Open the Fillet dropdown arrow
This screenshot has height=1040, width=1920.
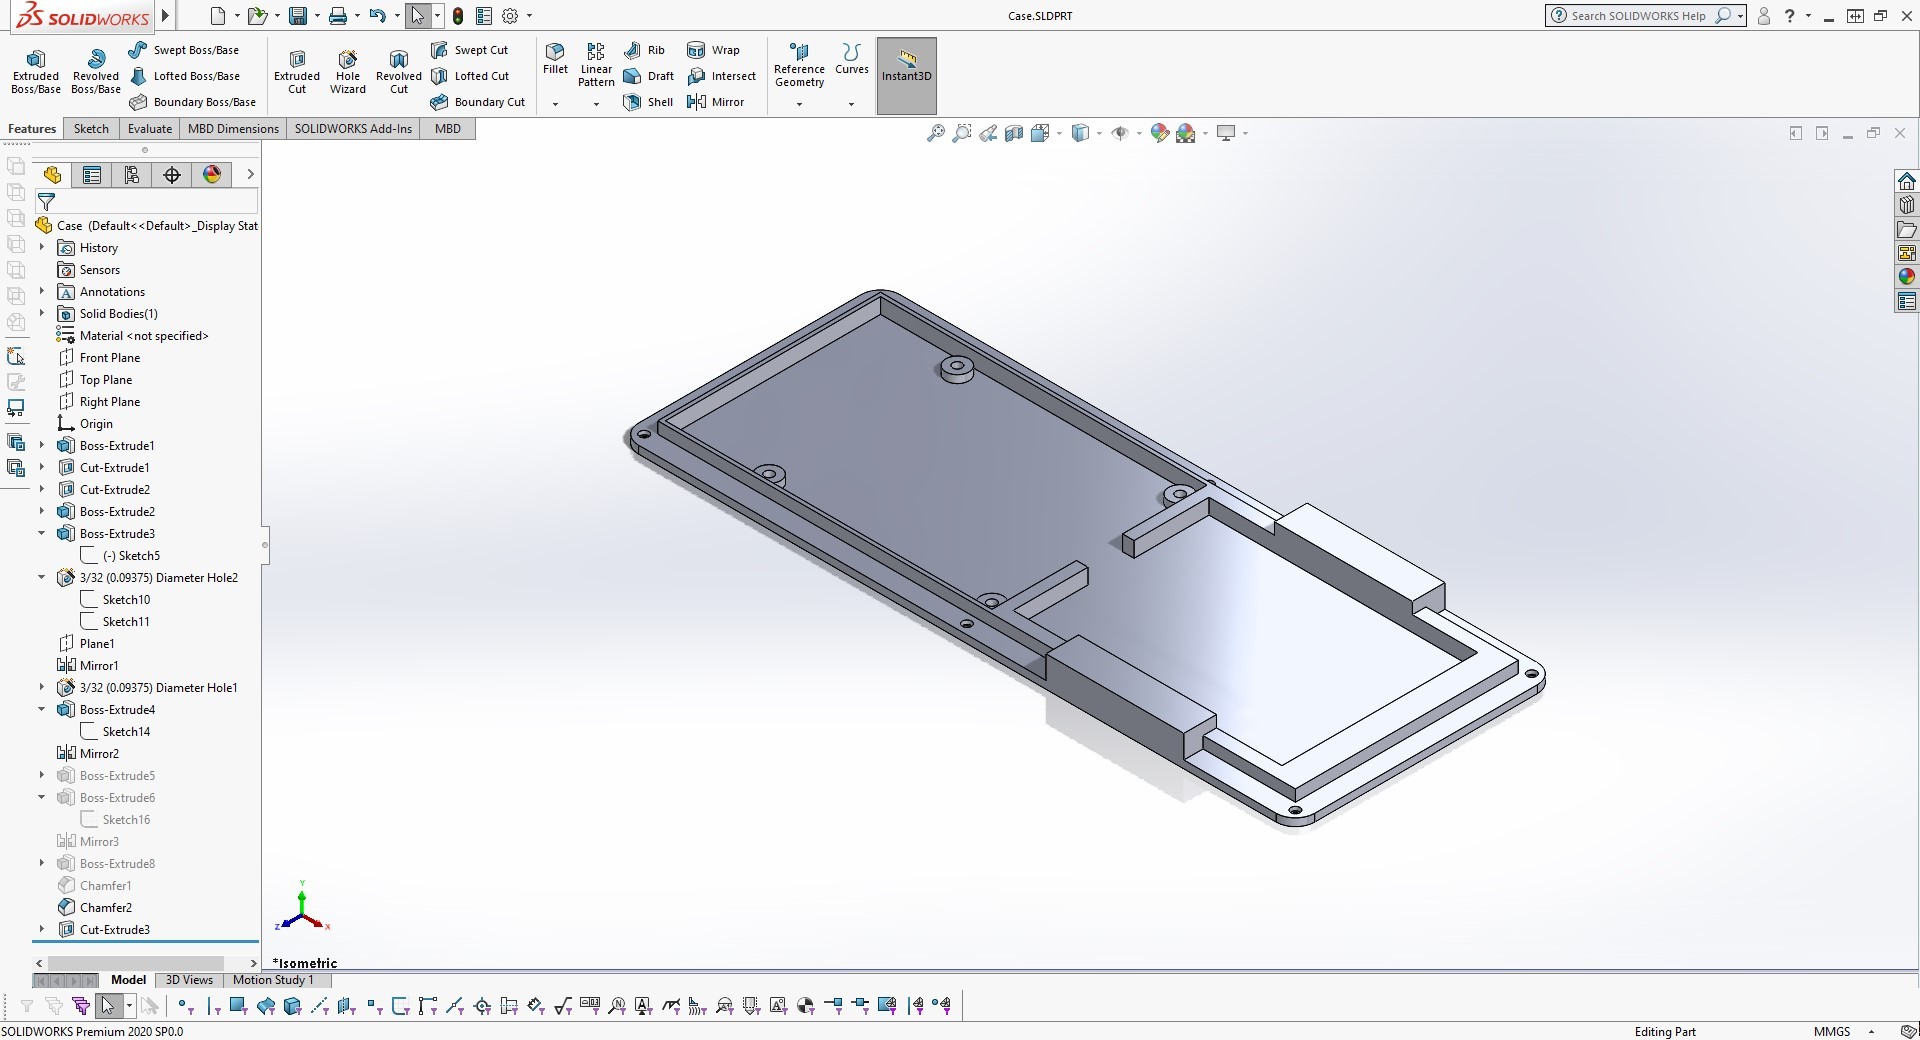(x=555, y=104)
